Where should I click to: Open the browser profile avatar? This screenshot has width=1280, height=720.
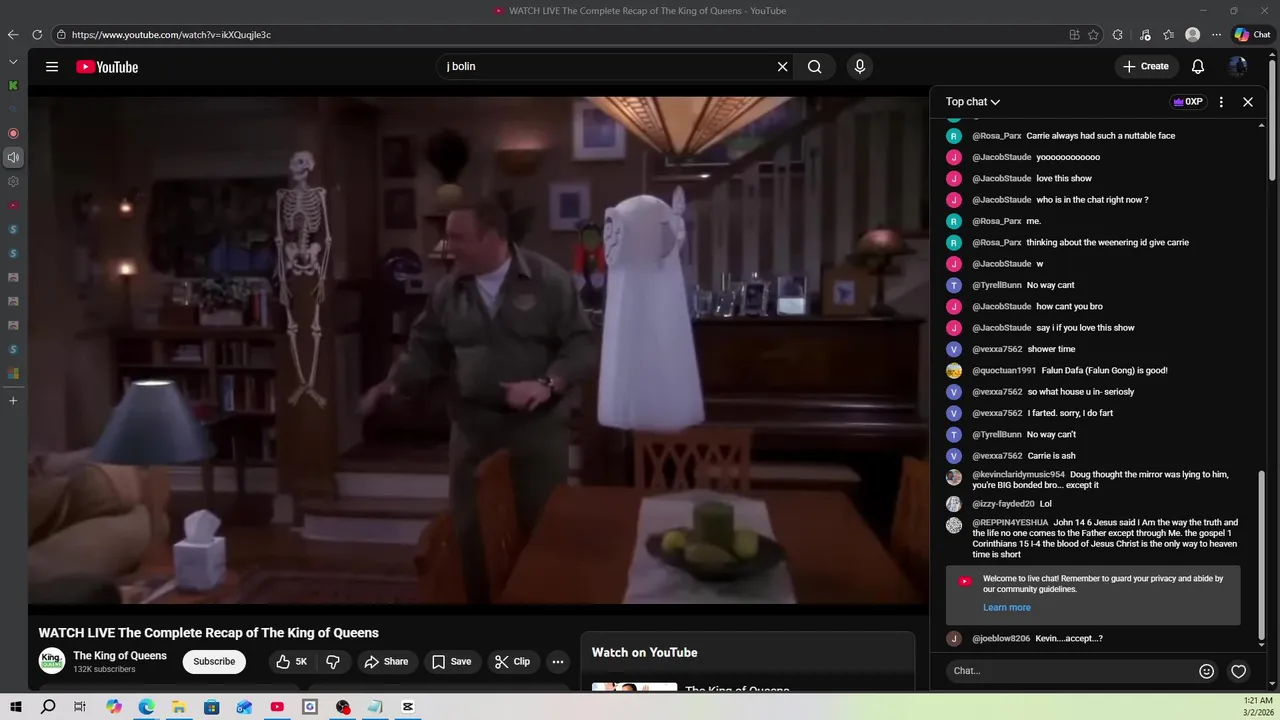1192,35
